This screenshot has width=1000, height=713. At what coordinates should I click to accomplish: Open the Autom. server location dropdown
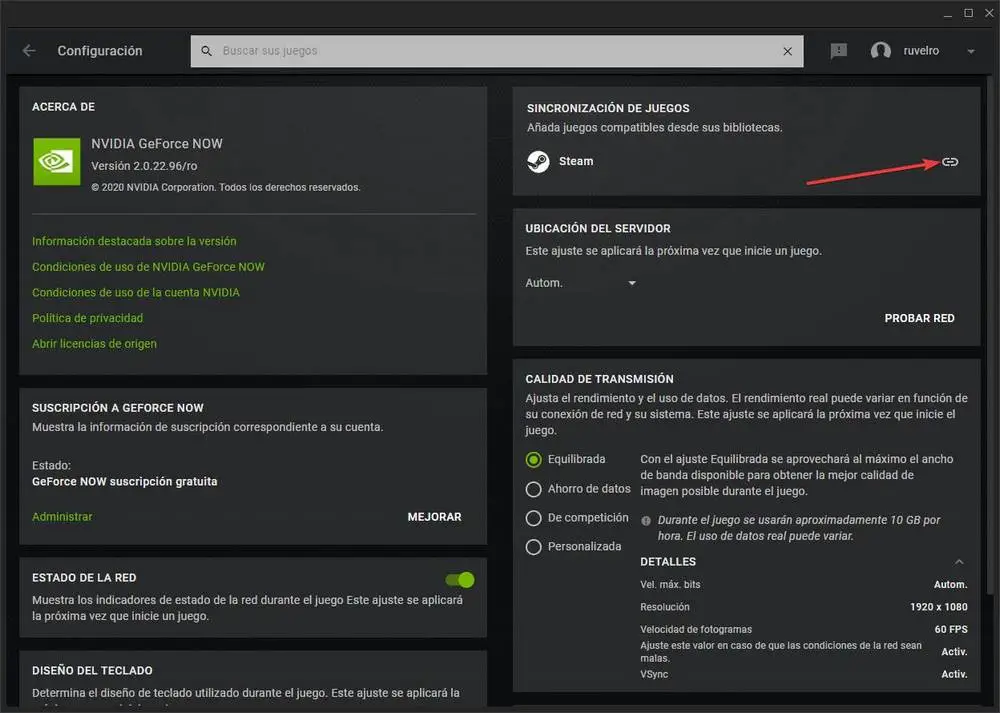(580, 283)
